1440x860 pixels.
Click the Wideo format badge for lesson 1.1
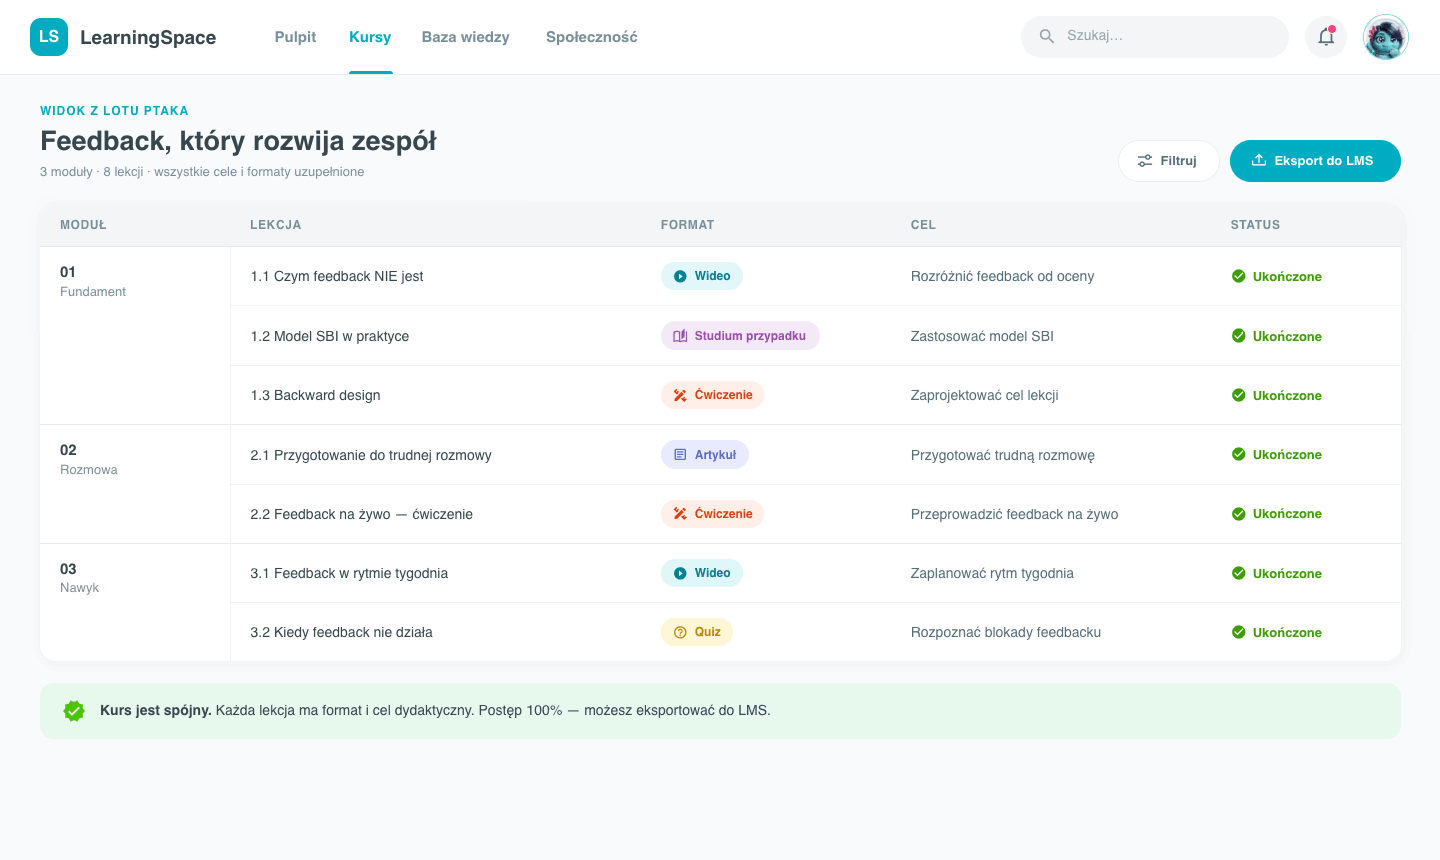coord(702,276)
